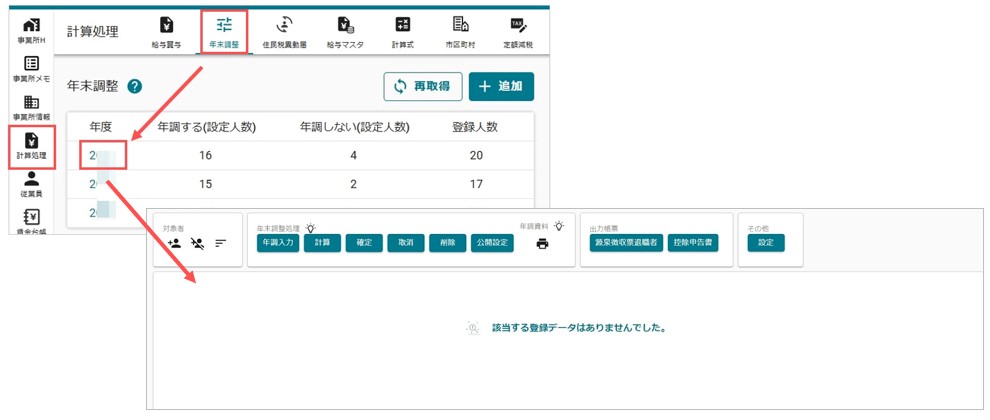Select the 年調しない cell showing 2

(x=354, y=184)
